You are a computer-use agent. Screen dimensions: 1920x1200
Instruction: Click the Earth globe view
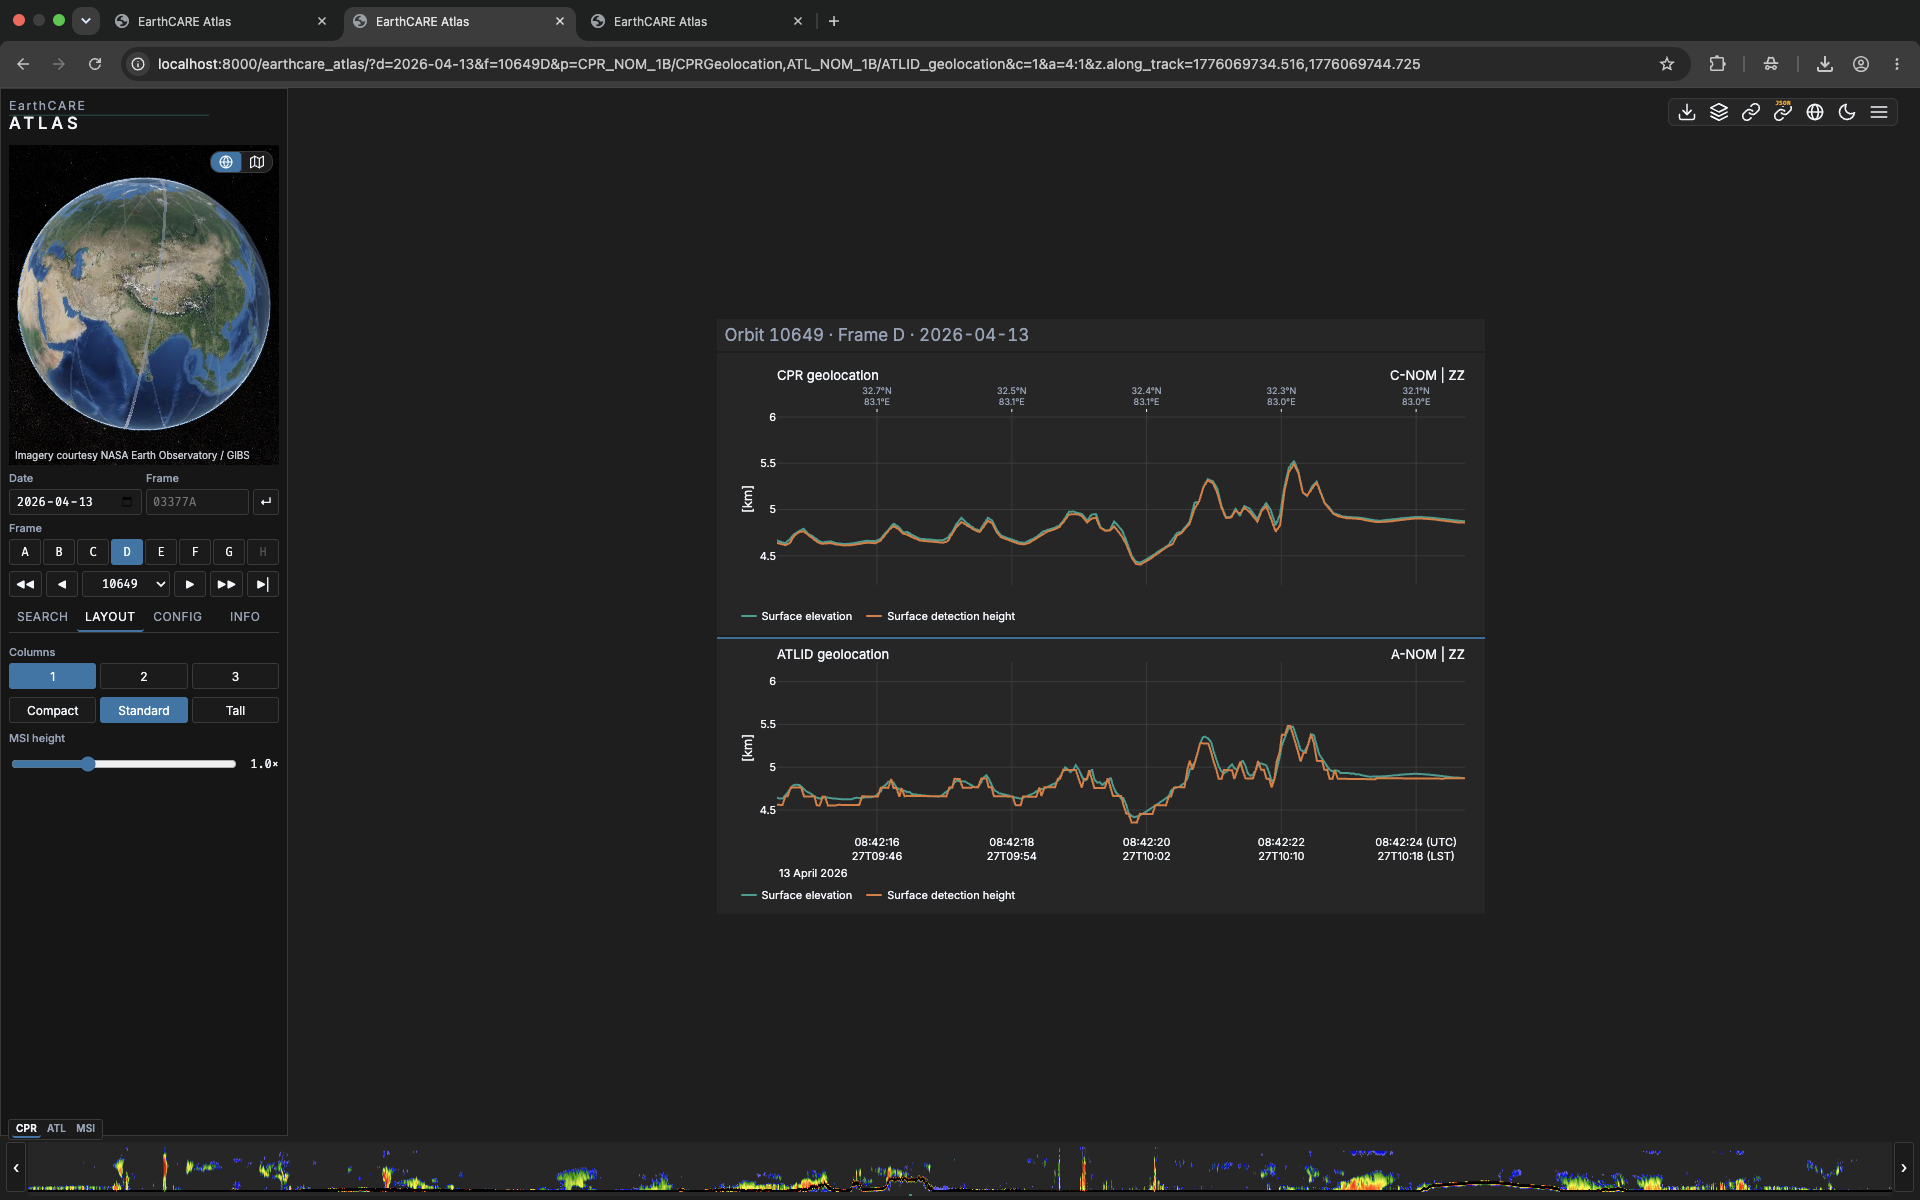point(144,304)
